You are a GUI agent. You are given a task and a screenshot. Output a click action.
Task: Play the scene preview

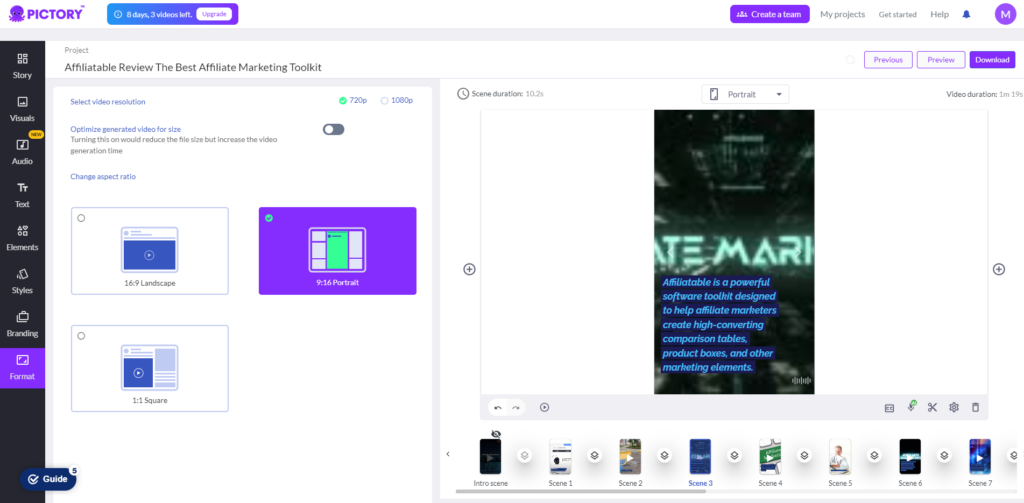tap(545, 407)
